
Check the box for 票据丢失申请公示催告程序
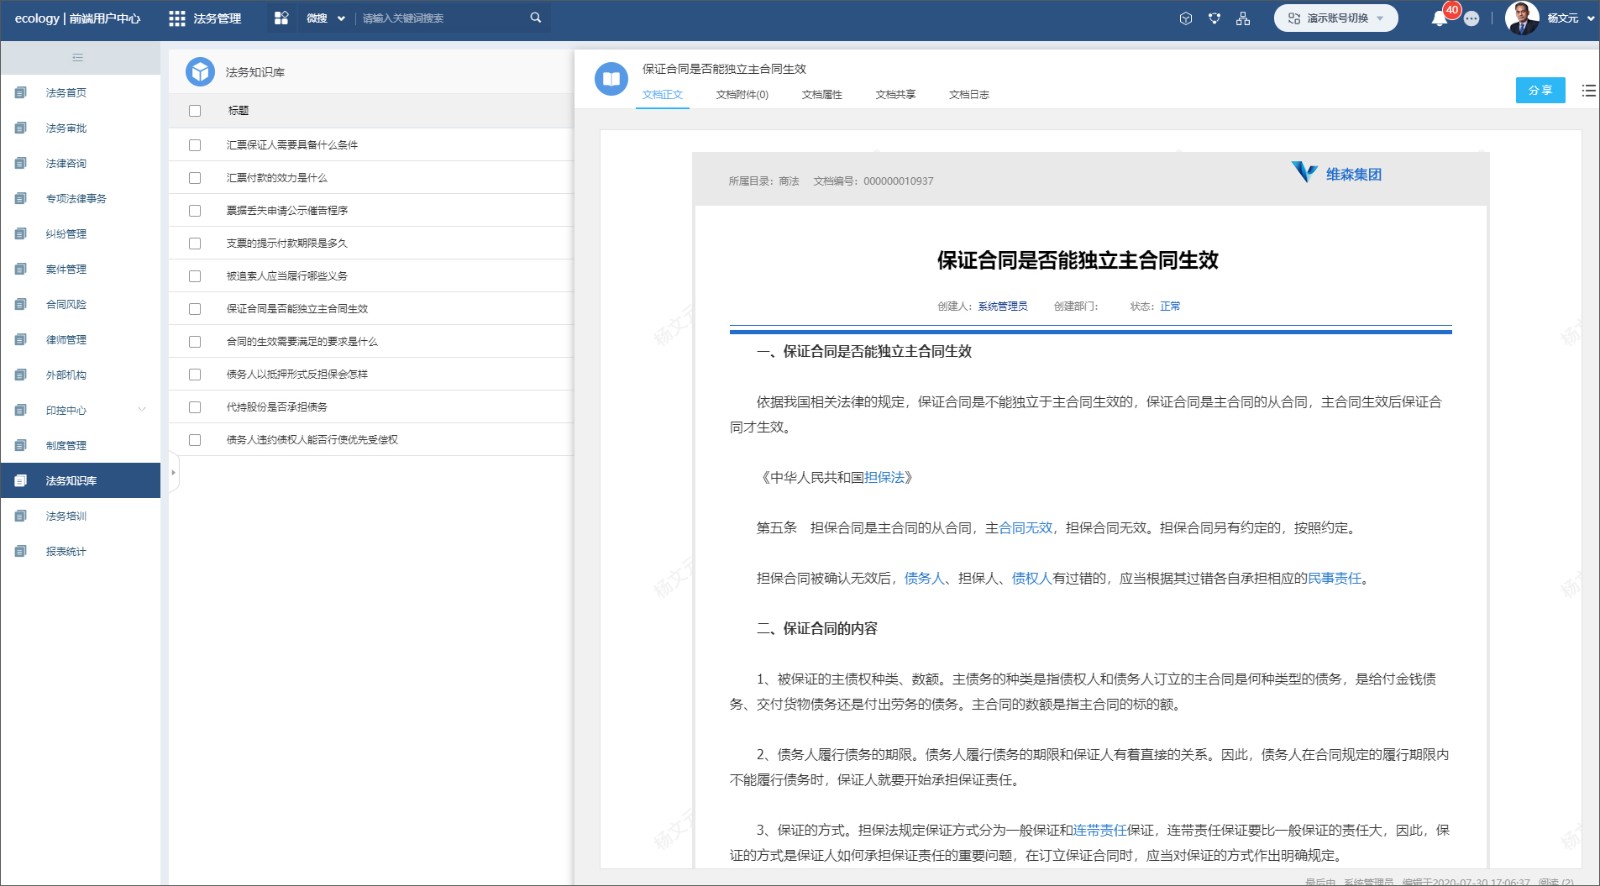tap(195, 211)
